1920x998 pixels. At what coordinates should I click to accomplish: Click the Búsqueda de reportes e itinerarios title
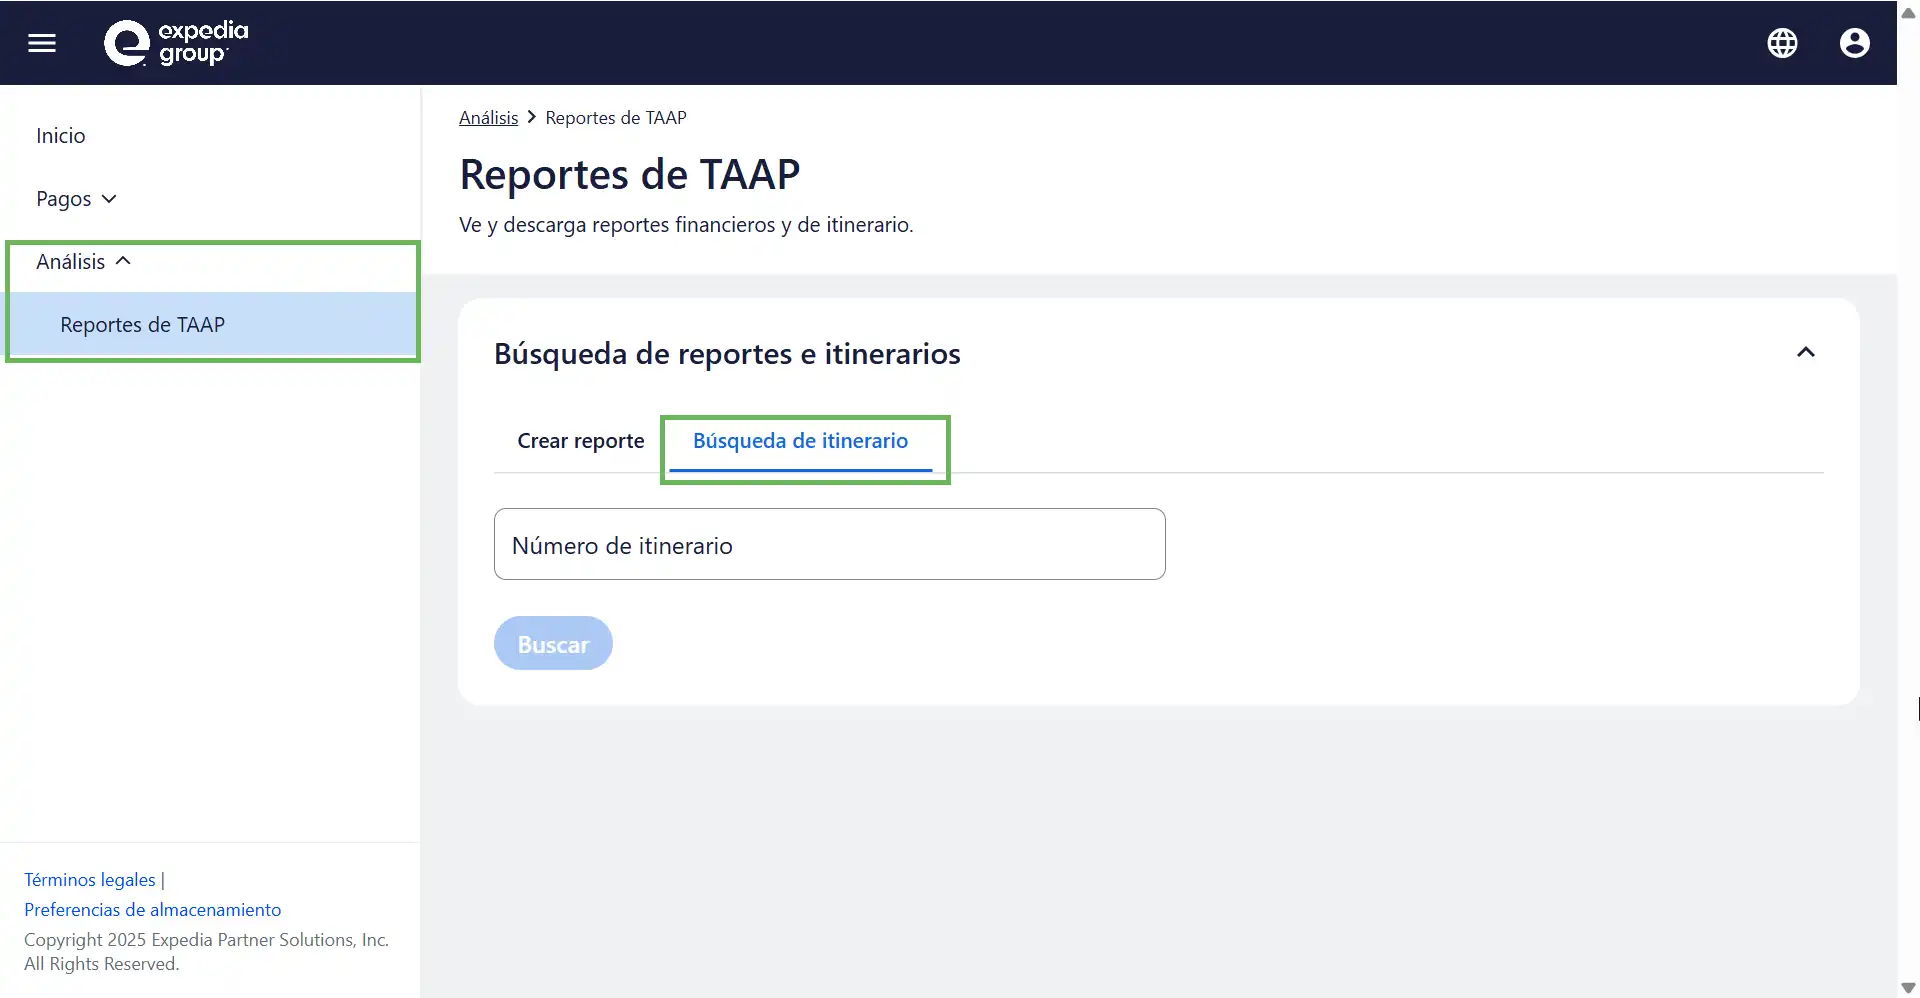(x=727, y=354)
